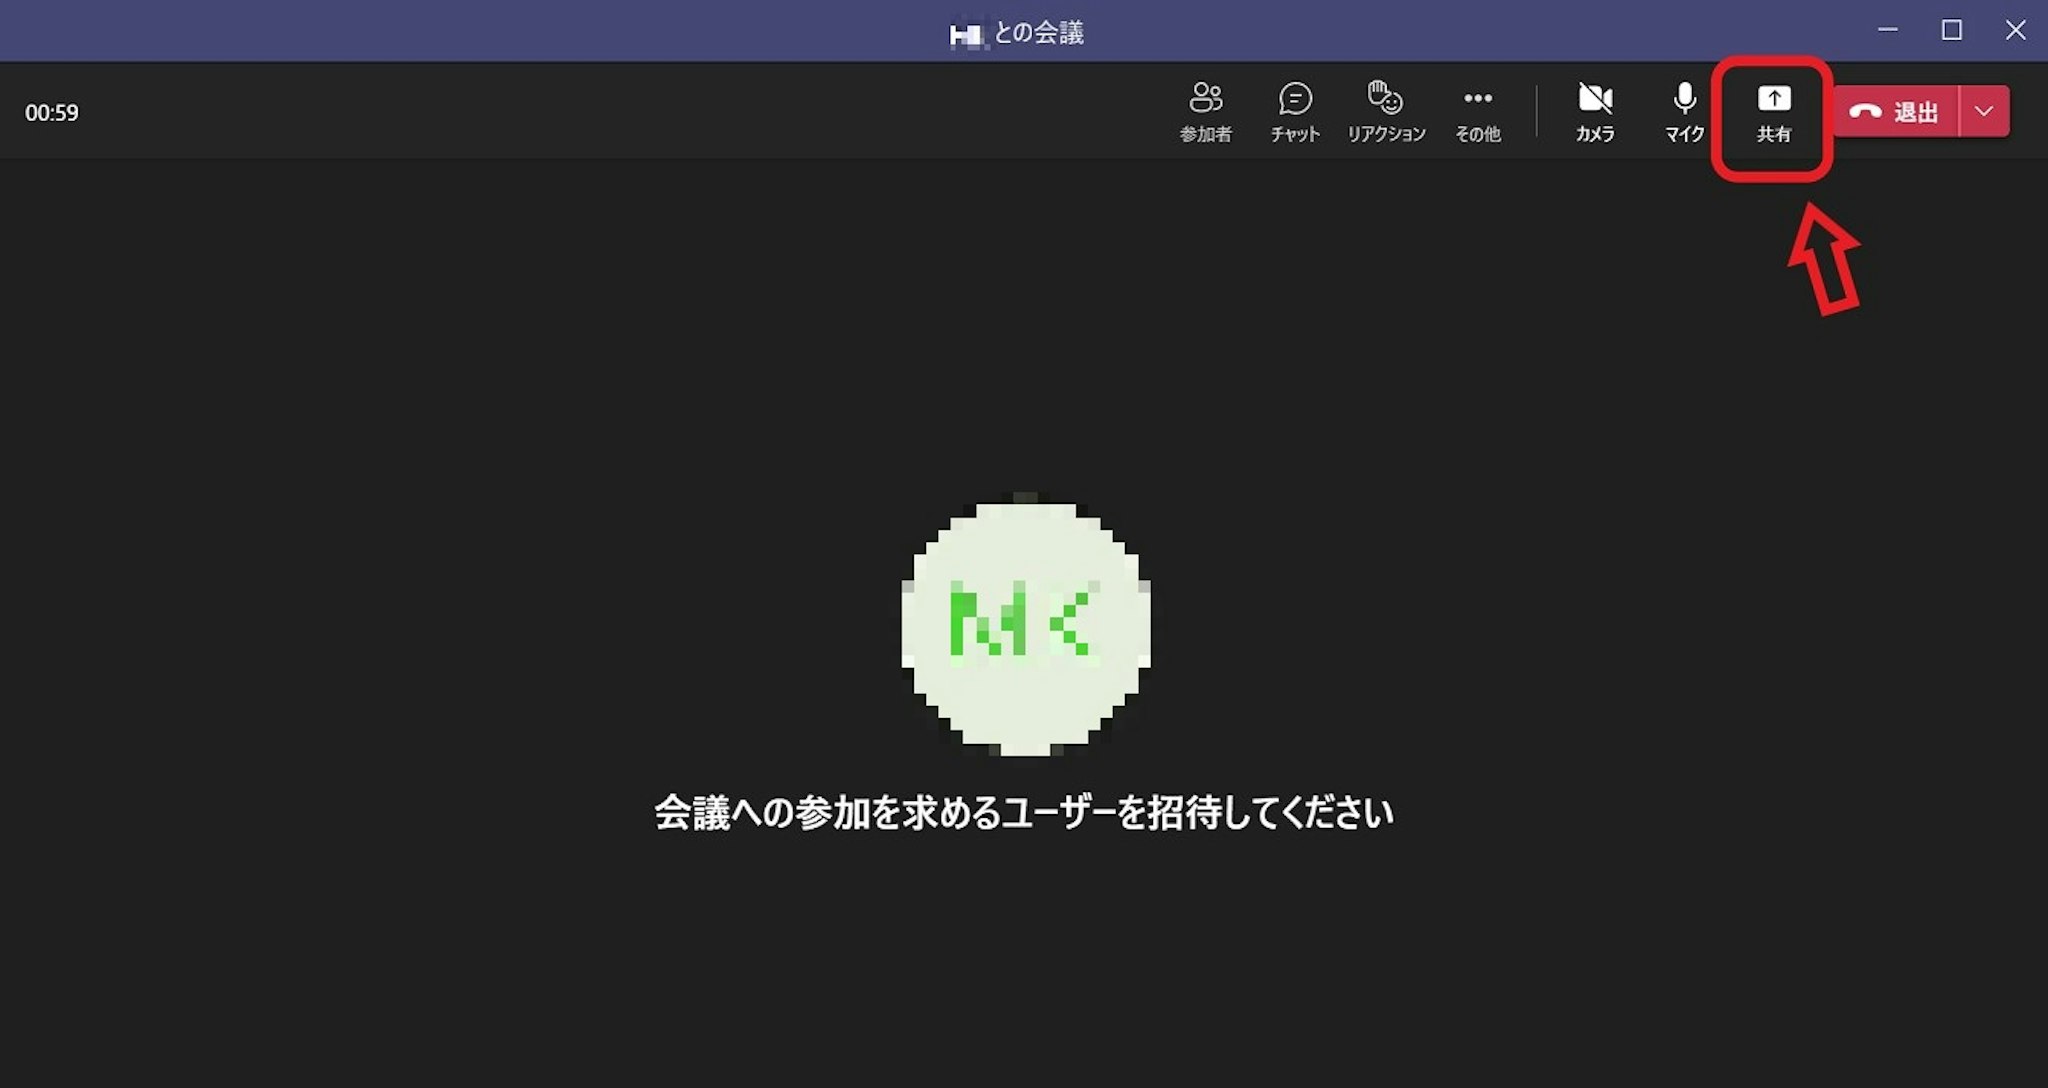Expand the chevron beside 退出
This screenshot has width=2048, height=1088.
(x=1984, y=111)
